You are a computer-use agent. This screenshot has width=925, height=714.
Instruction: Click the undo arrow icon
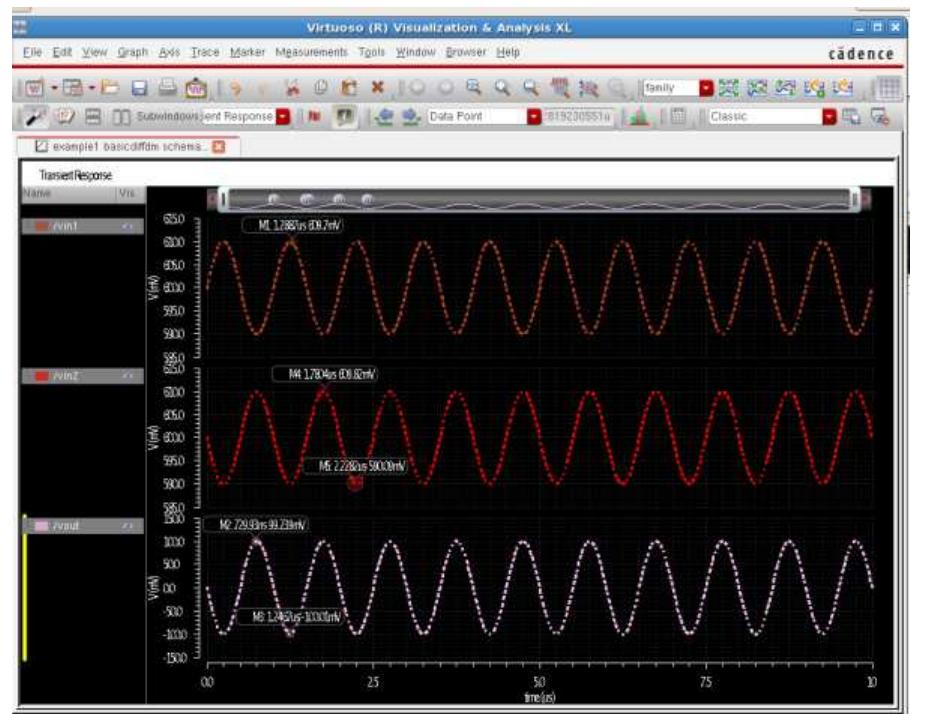(x=235, y=89)
